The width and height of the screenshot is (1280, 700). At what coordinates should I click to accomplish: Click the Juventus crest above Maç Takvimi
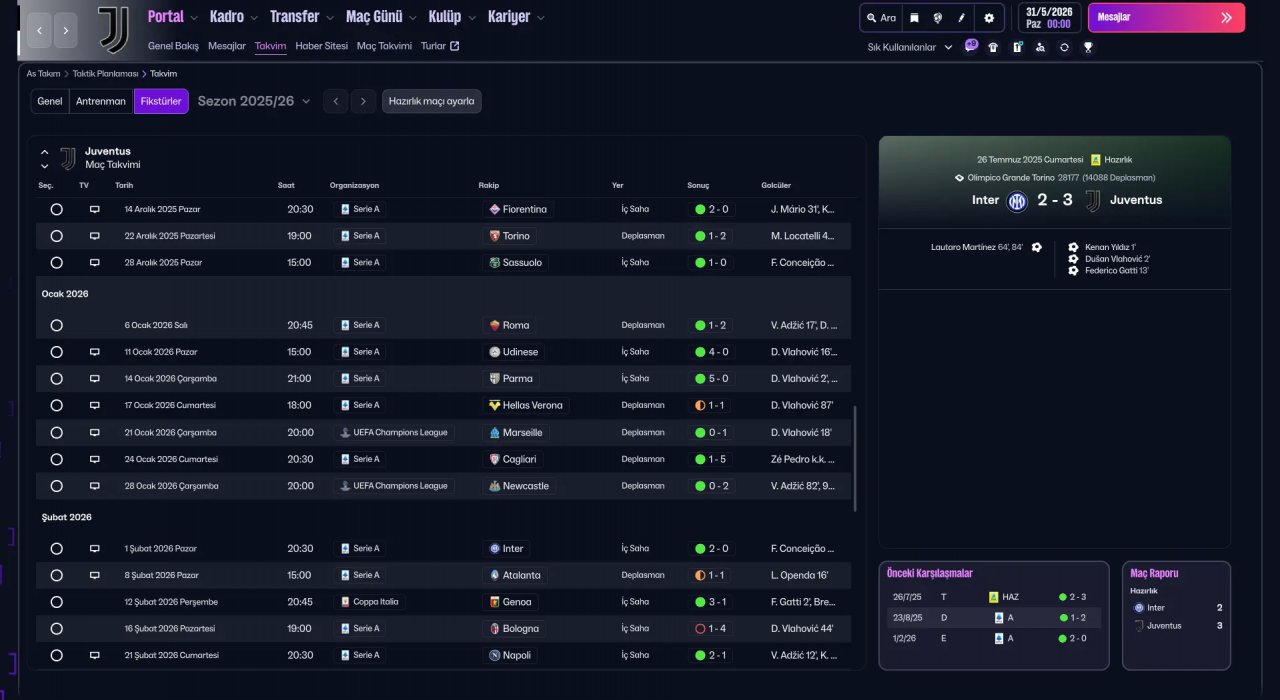pyautogui.click(x=68, y=158)
